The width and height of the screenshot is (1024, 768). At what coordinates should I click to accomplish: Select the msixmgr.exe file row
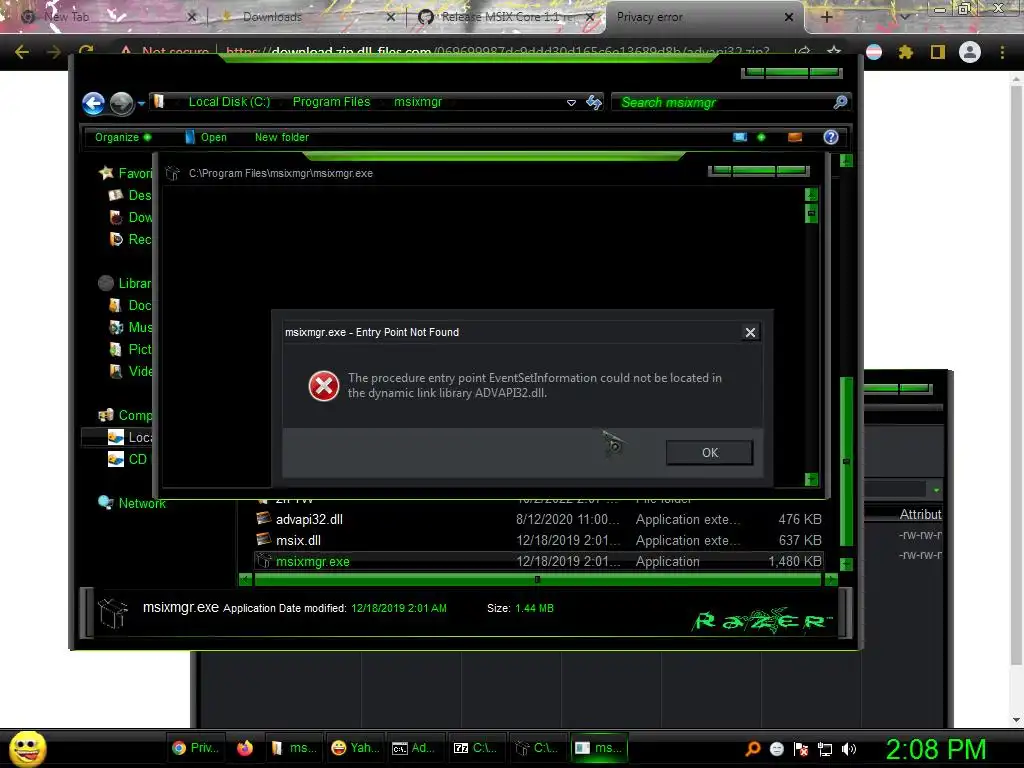coord(538,561)
